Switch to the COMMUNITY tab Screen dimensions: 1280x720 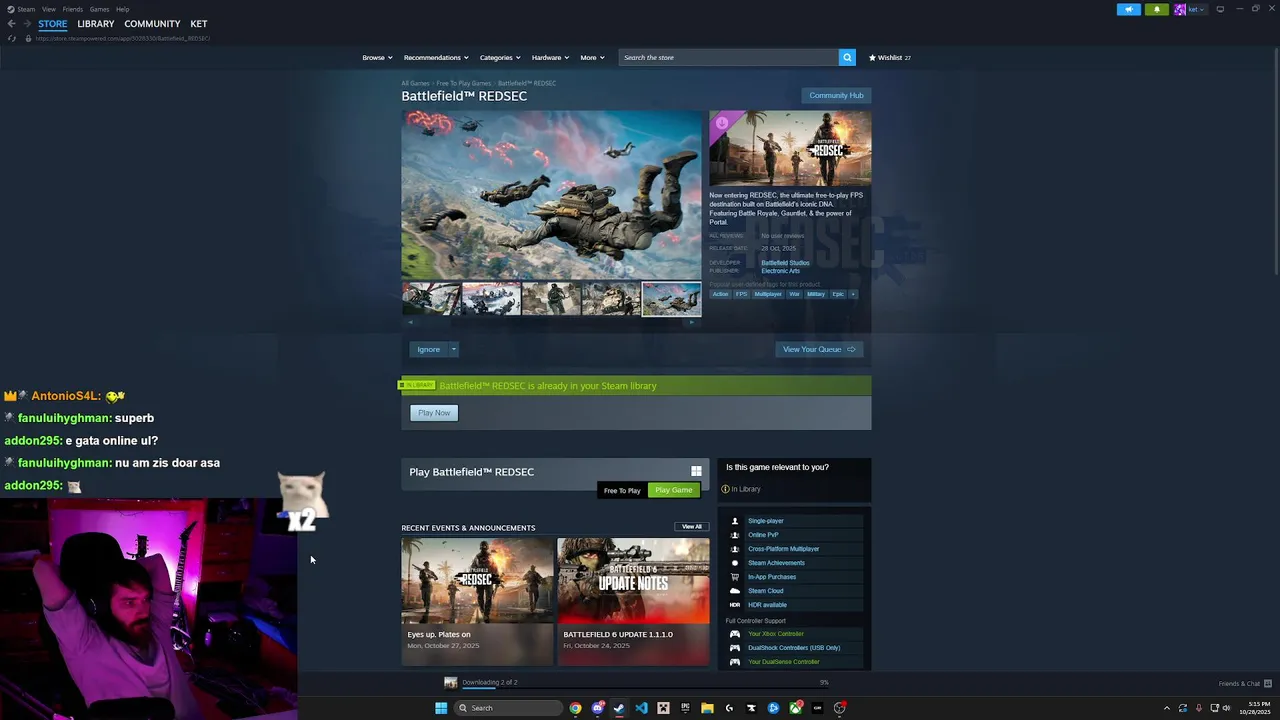152,23
